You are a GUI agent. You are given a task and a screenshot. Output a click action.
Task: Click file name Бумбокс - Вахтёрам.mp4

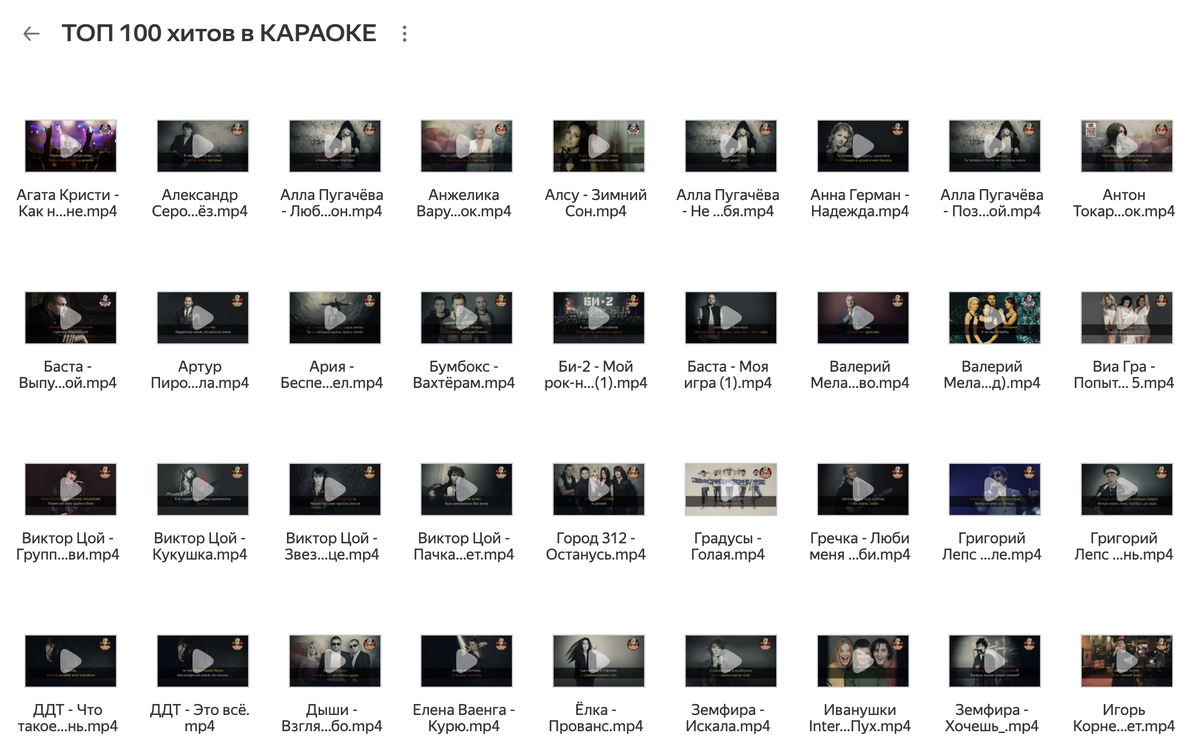(x=464, y=375)
